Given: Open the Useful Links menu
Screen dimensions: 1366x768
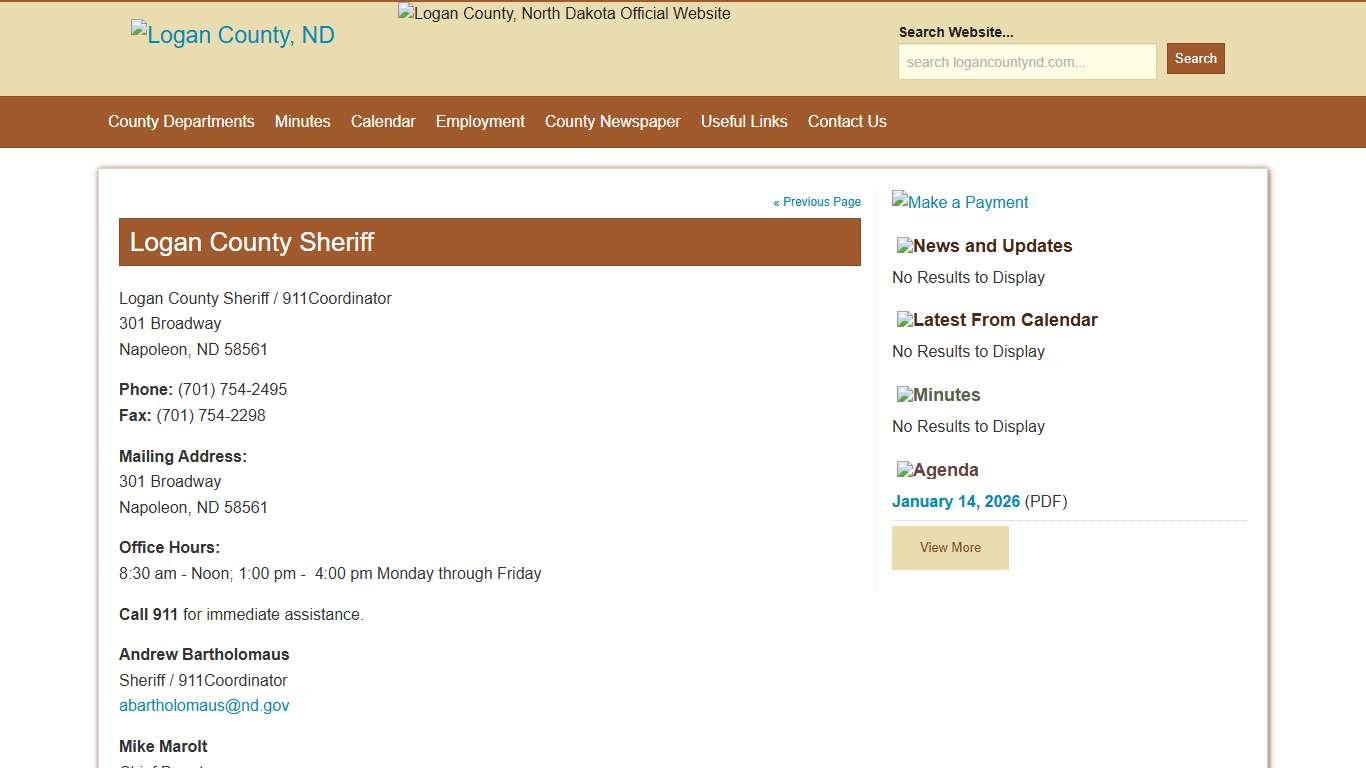Looking at the screenshot, I should click(x=744, y=121).
